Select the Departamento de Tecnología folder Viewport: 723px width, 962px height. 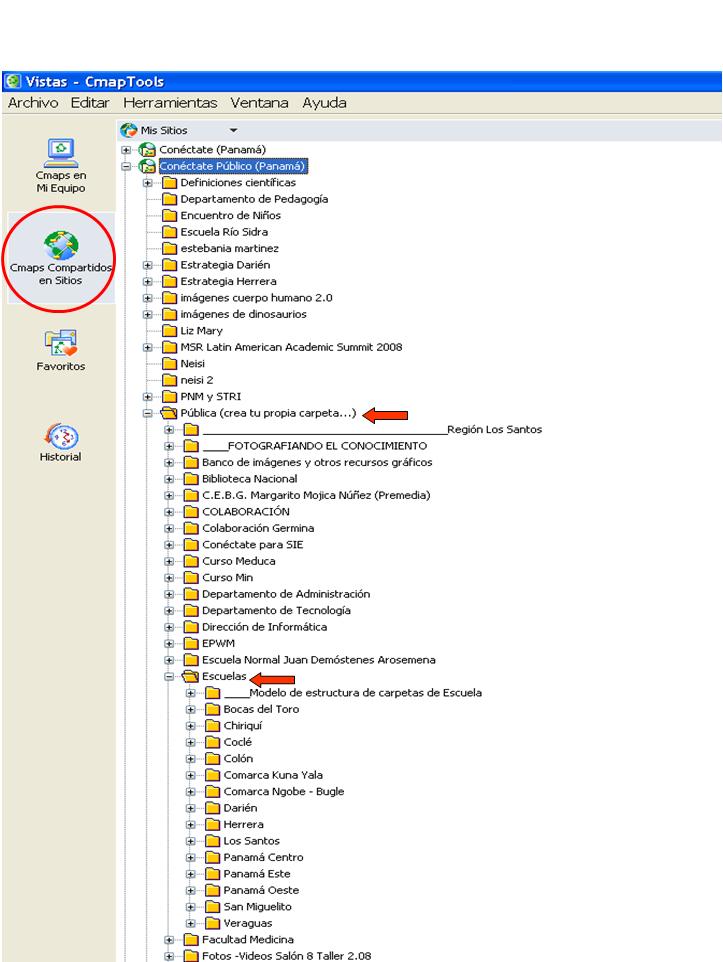point(275,610)
